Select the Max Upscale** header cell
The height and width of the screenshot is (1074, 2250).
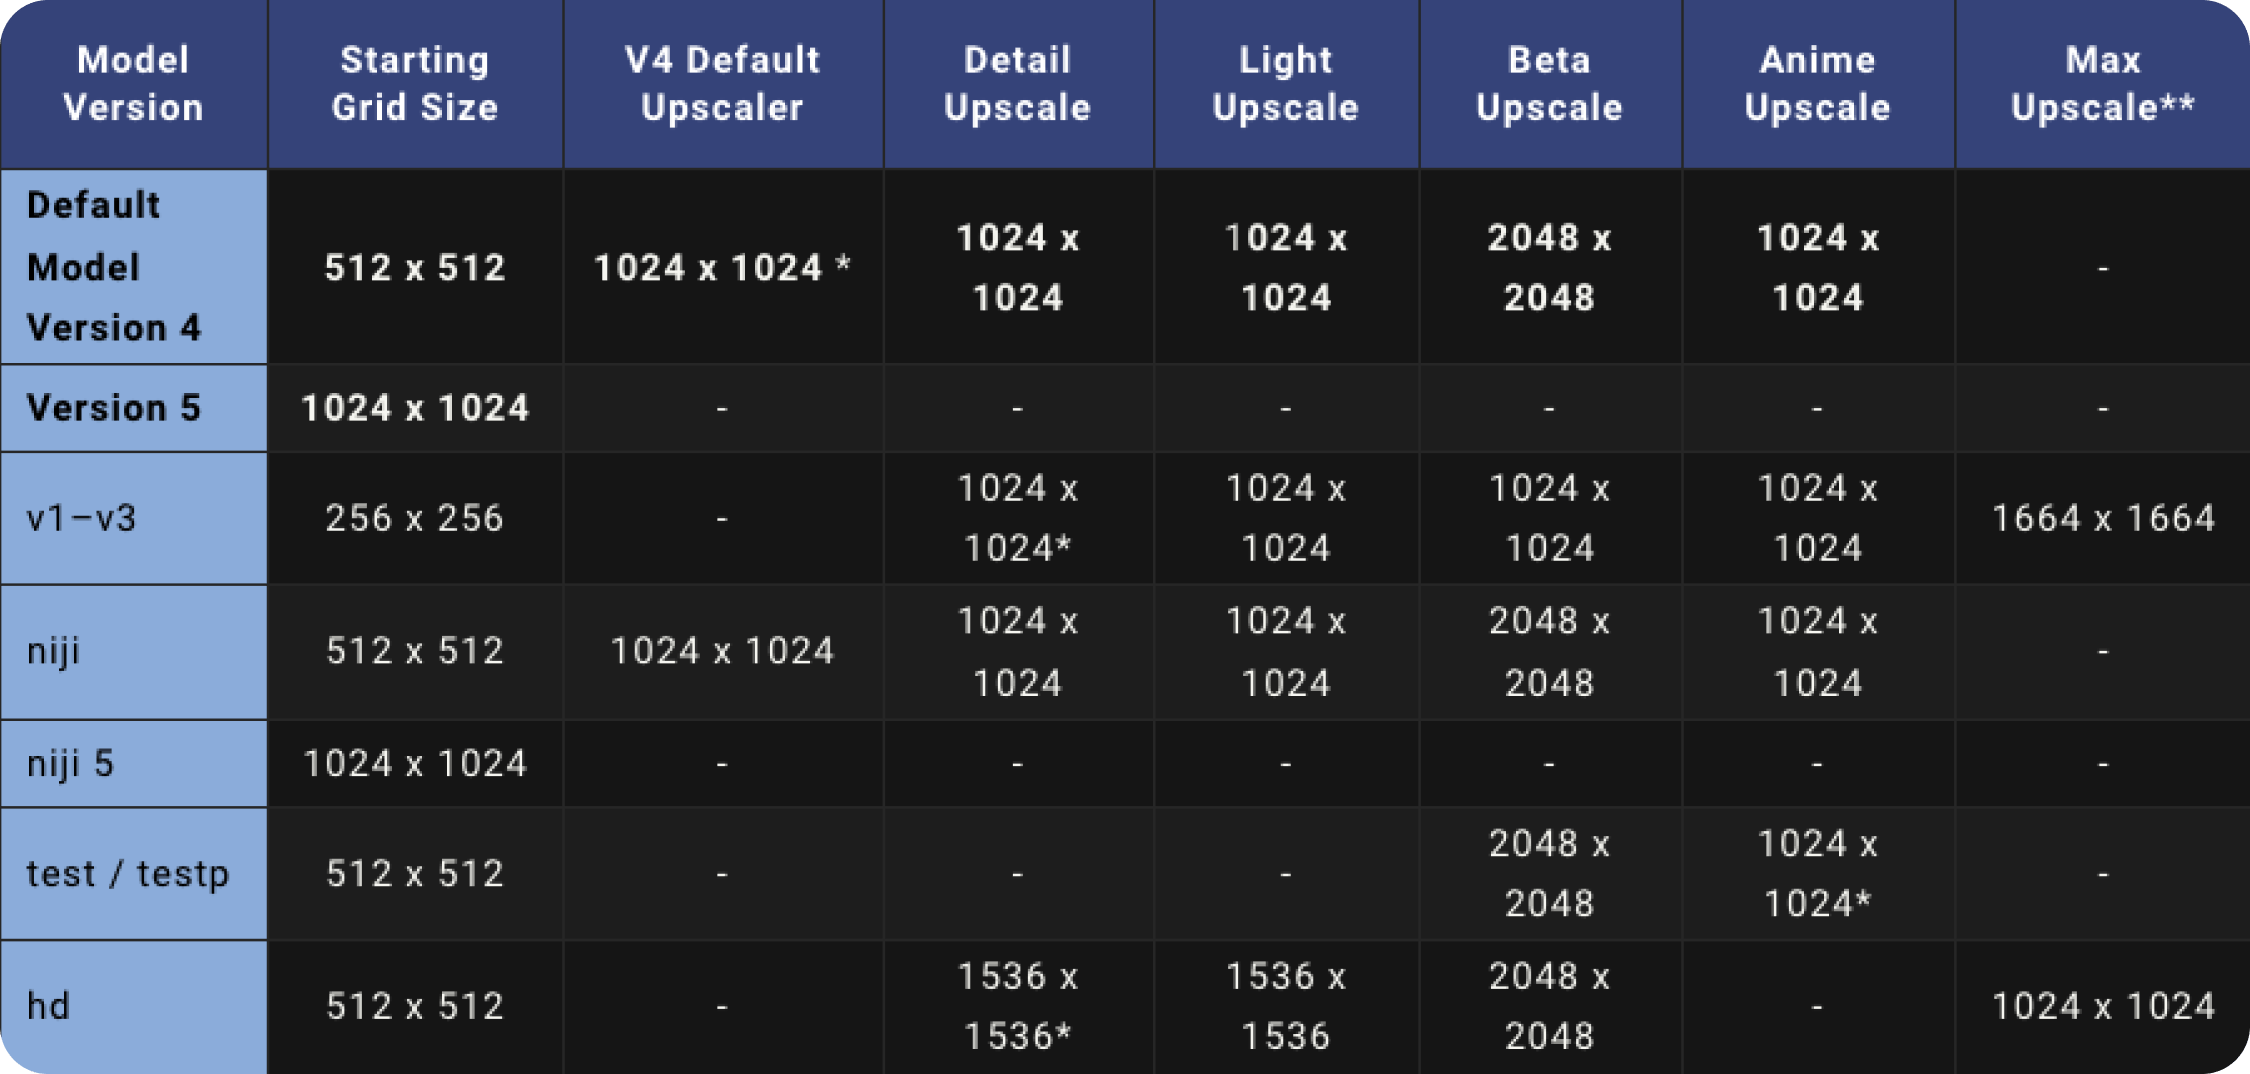click(2102, 84)
